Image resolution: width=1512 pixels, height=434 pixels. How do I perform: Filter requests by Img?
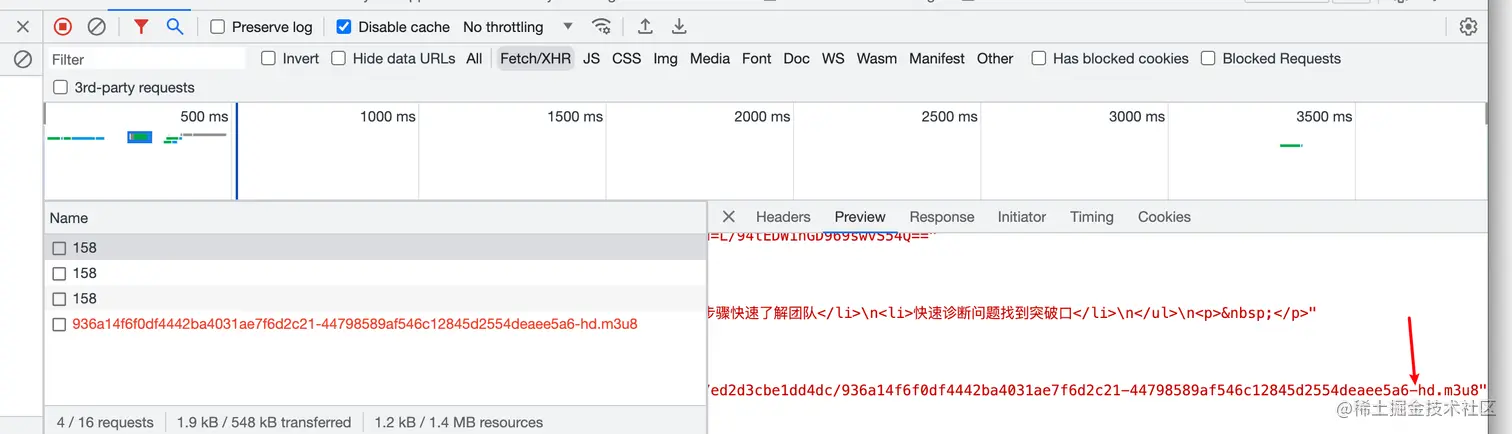(665, 58)
